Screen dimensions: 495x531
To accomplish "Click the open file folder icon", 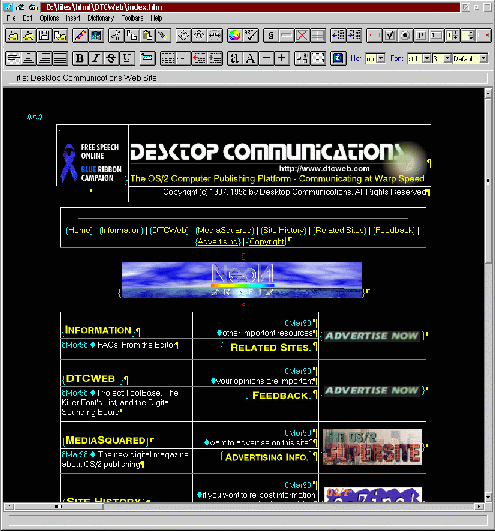I will [x=13, y=35].
